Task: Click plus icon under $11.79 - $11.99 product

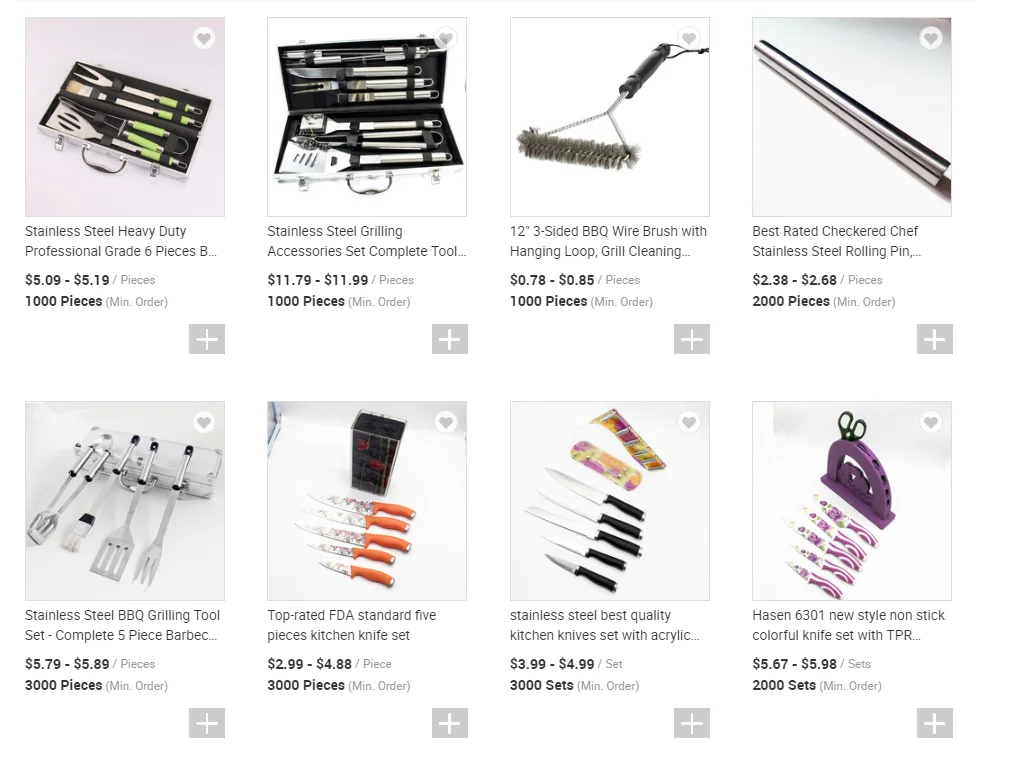Action: tap(450, 339)
